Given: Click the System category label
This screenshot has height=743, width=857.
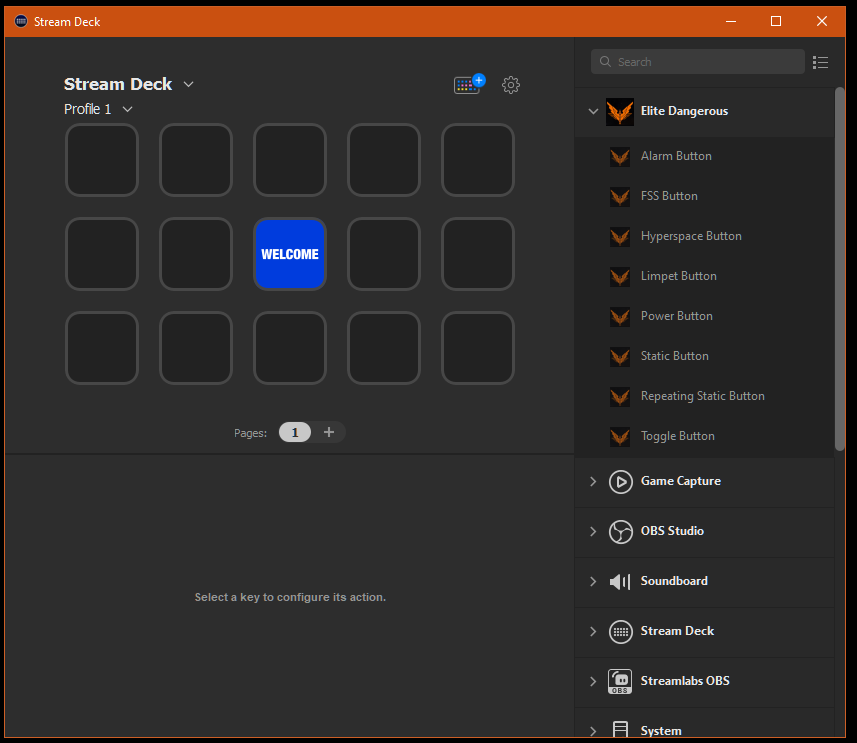Looking at the screenshot, I should tap(661, 731).
